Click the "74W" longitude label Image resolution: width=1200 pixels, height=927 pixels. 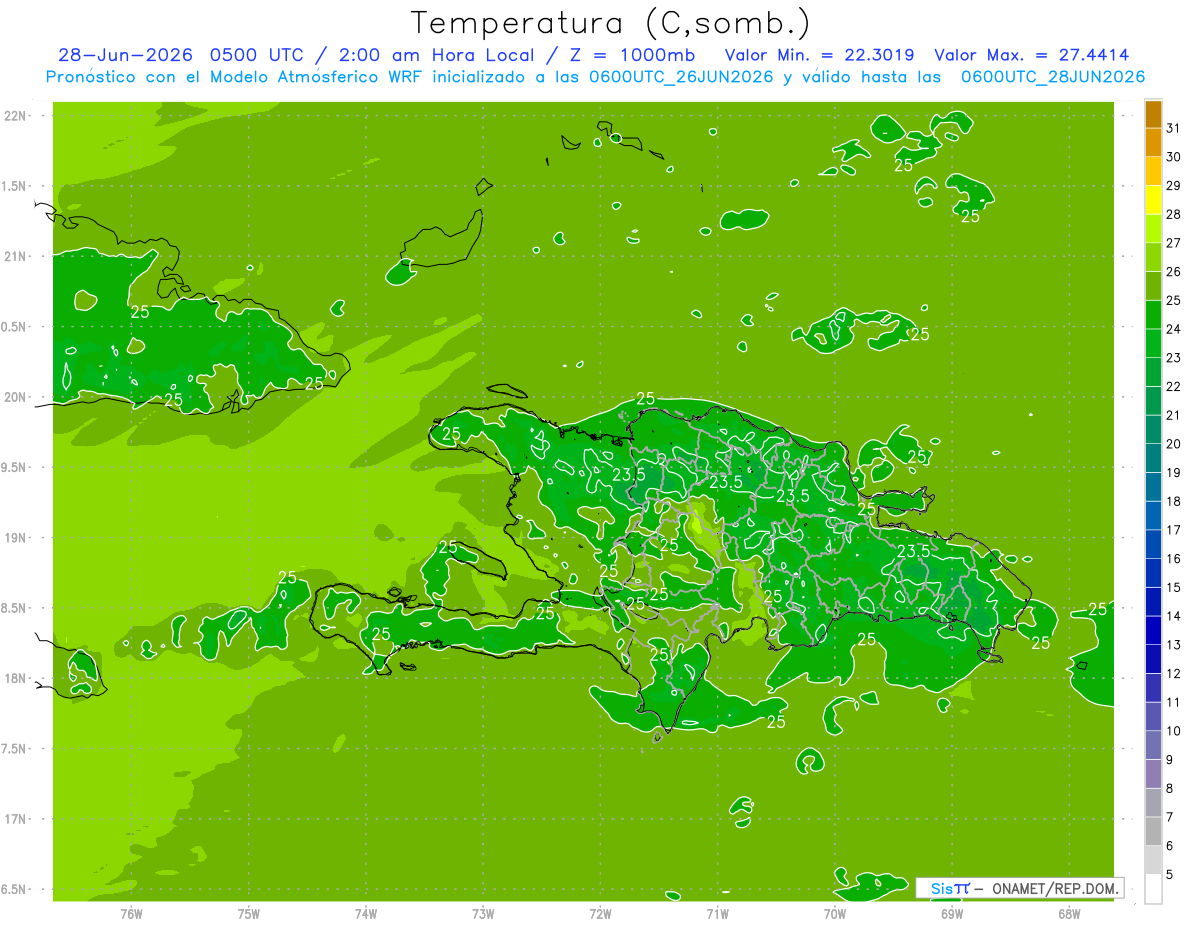click(366, 913)
